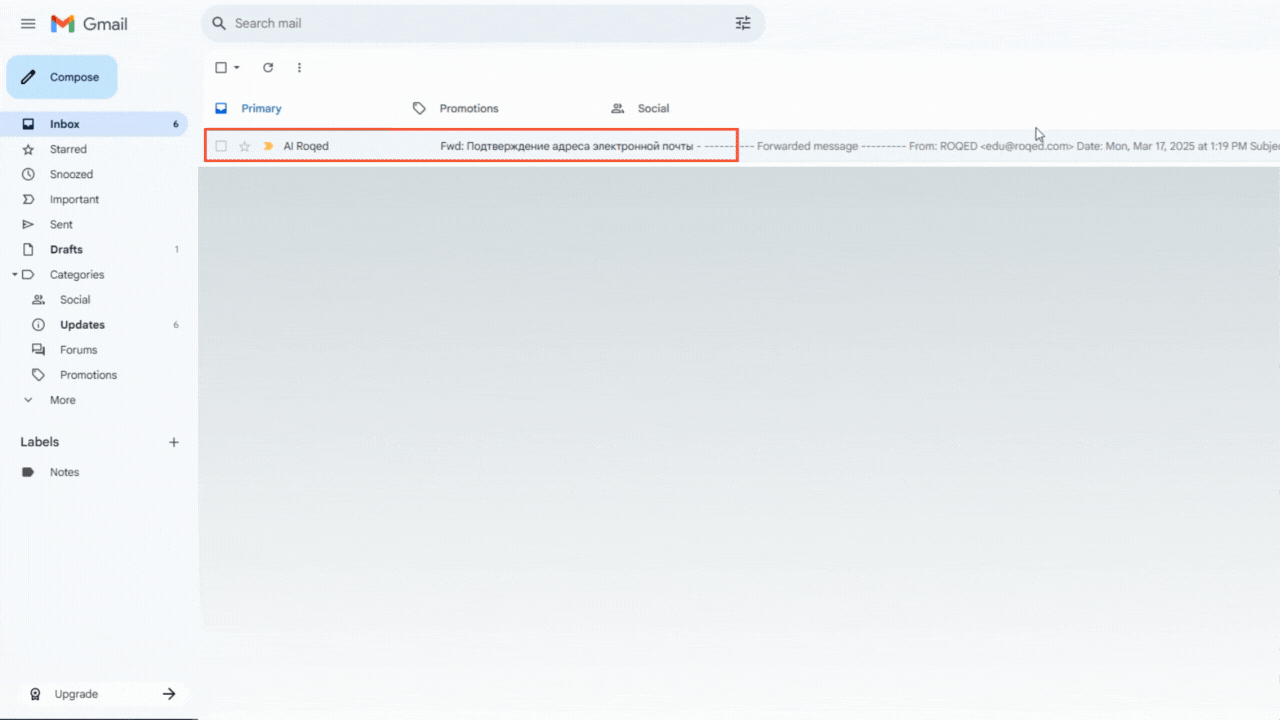Tick the checkbox for Al Roqed email
Image resolution: width=1280 pixels, height=720 pixels.
pos(221,146)
